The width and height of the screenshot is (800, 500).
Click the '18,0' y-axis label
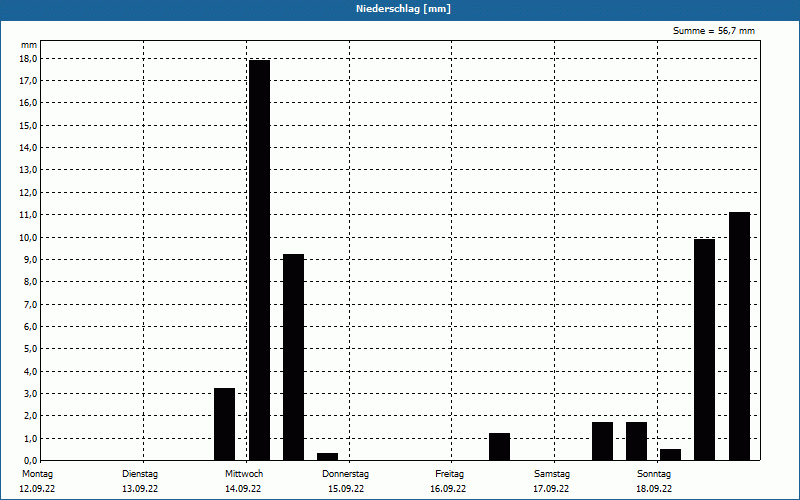29,59
